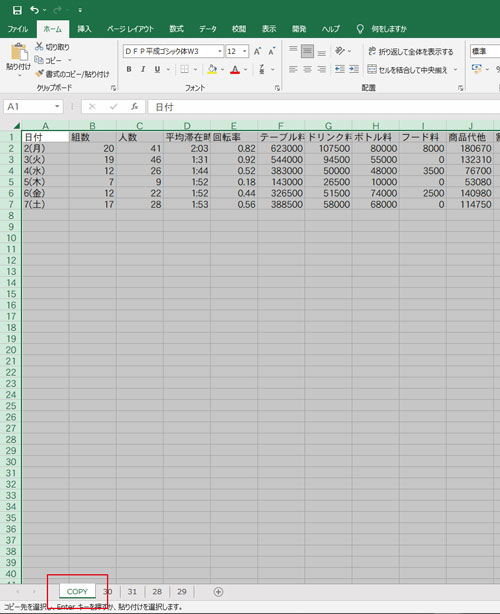
Task: Click the increase indent icon
Action: pyautogui.click(x=354, y=69)
